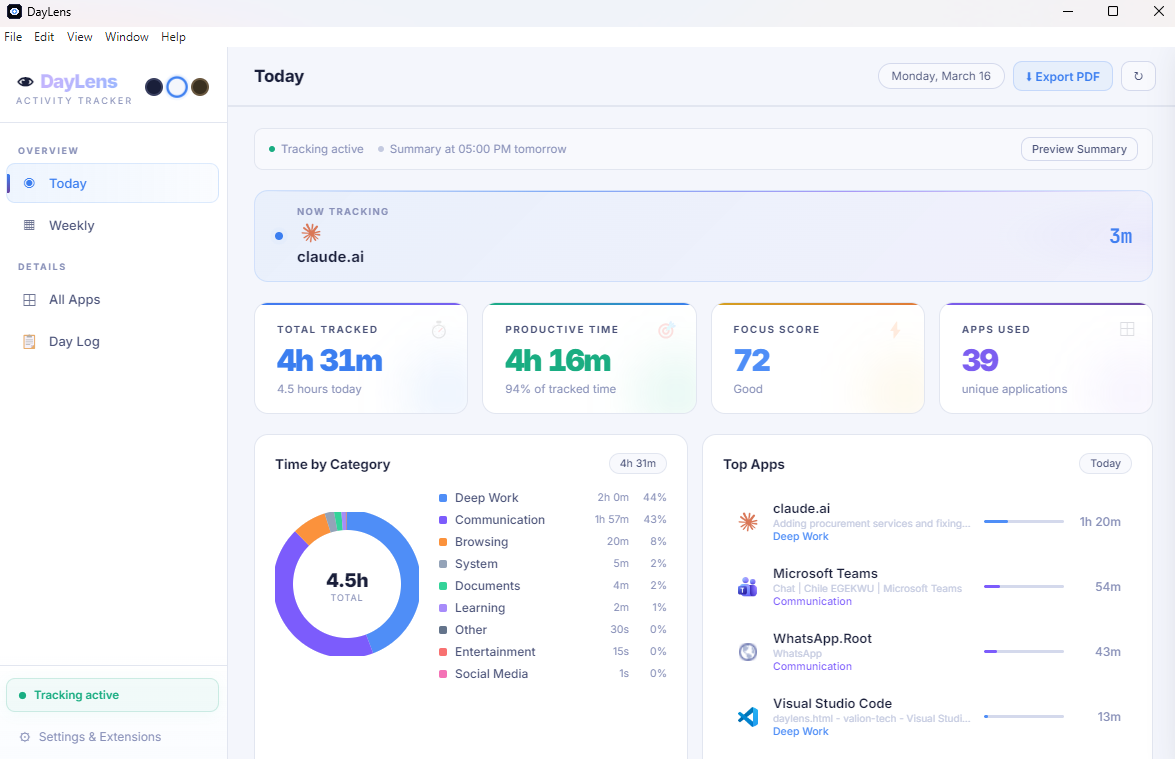1175x759 pixels.
Task: Export the report as PDF
Action: pos(1063,76)
